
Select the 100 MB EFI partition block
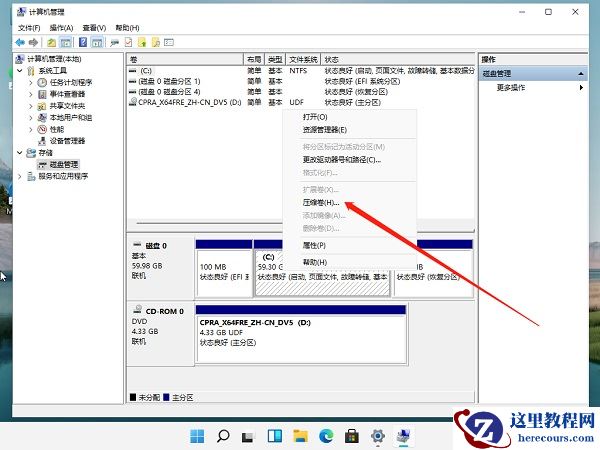click(x=224, y=268)
